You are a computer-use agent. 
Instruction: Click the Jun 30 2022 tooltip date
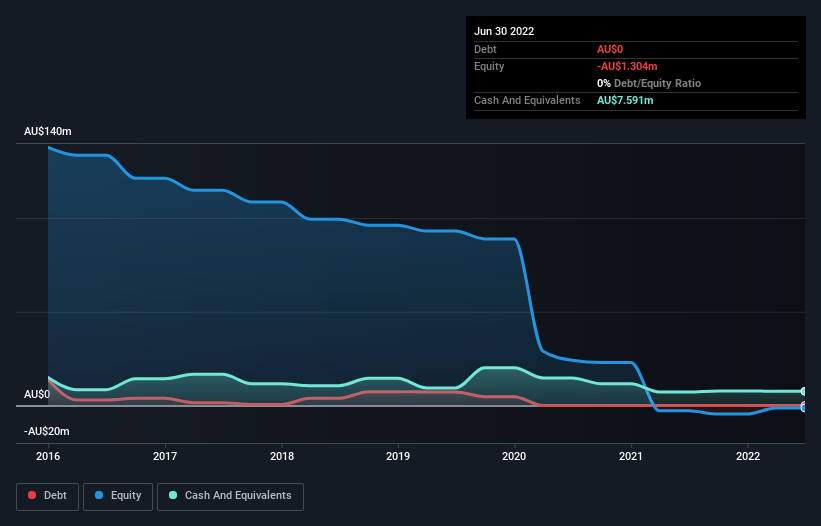(504, 31)
